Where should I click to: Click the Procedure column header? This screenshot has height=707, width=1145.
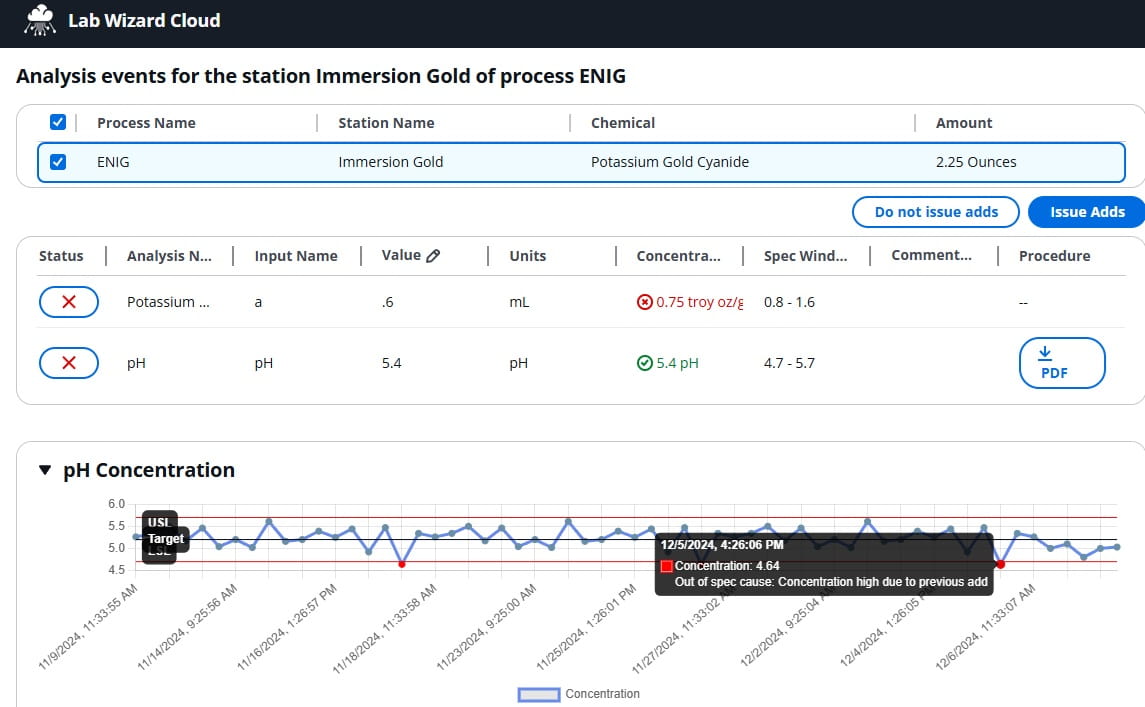(x=1054, y=256)
